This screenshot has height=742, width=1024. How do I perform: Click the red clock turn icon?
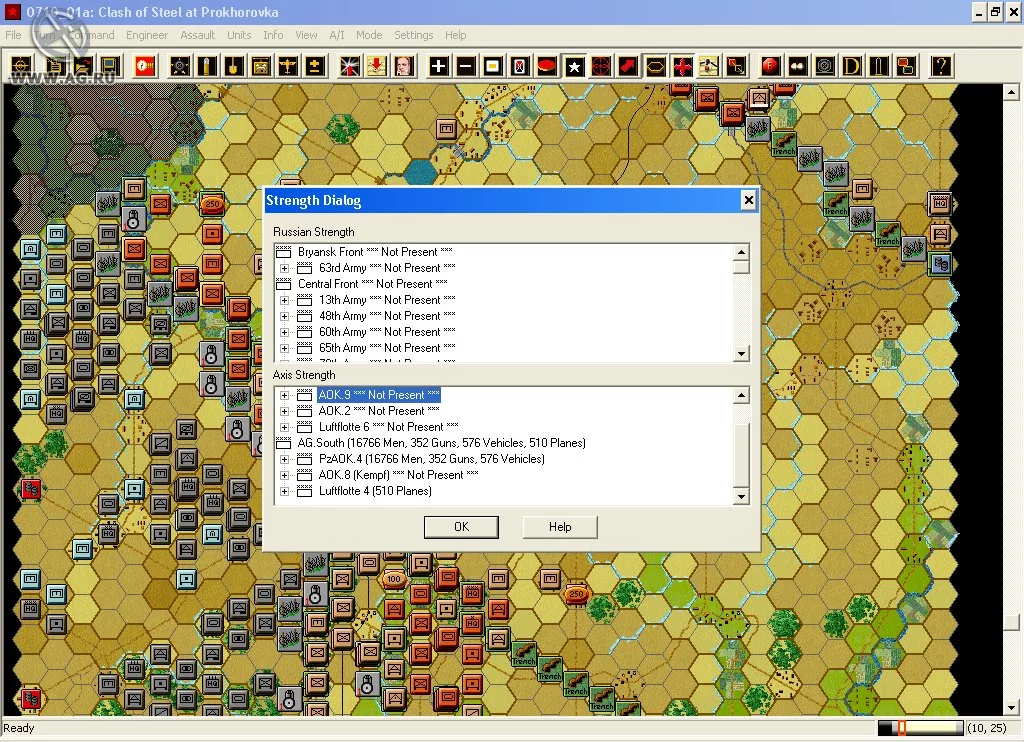(145, 66)
